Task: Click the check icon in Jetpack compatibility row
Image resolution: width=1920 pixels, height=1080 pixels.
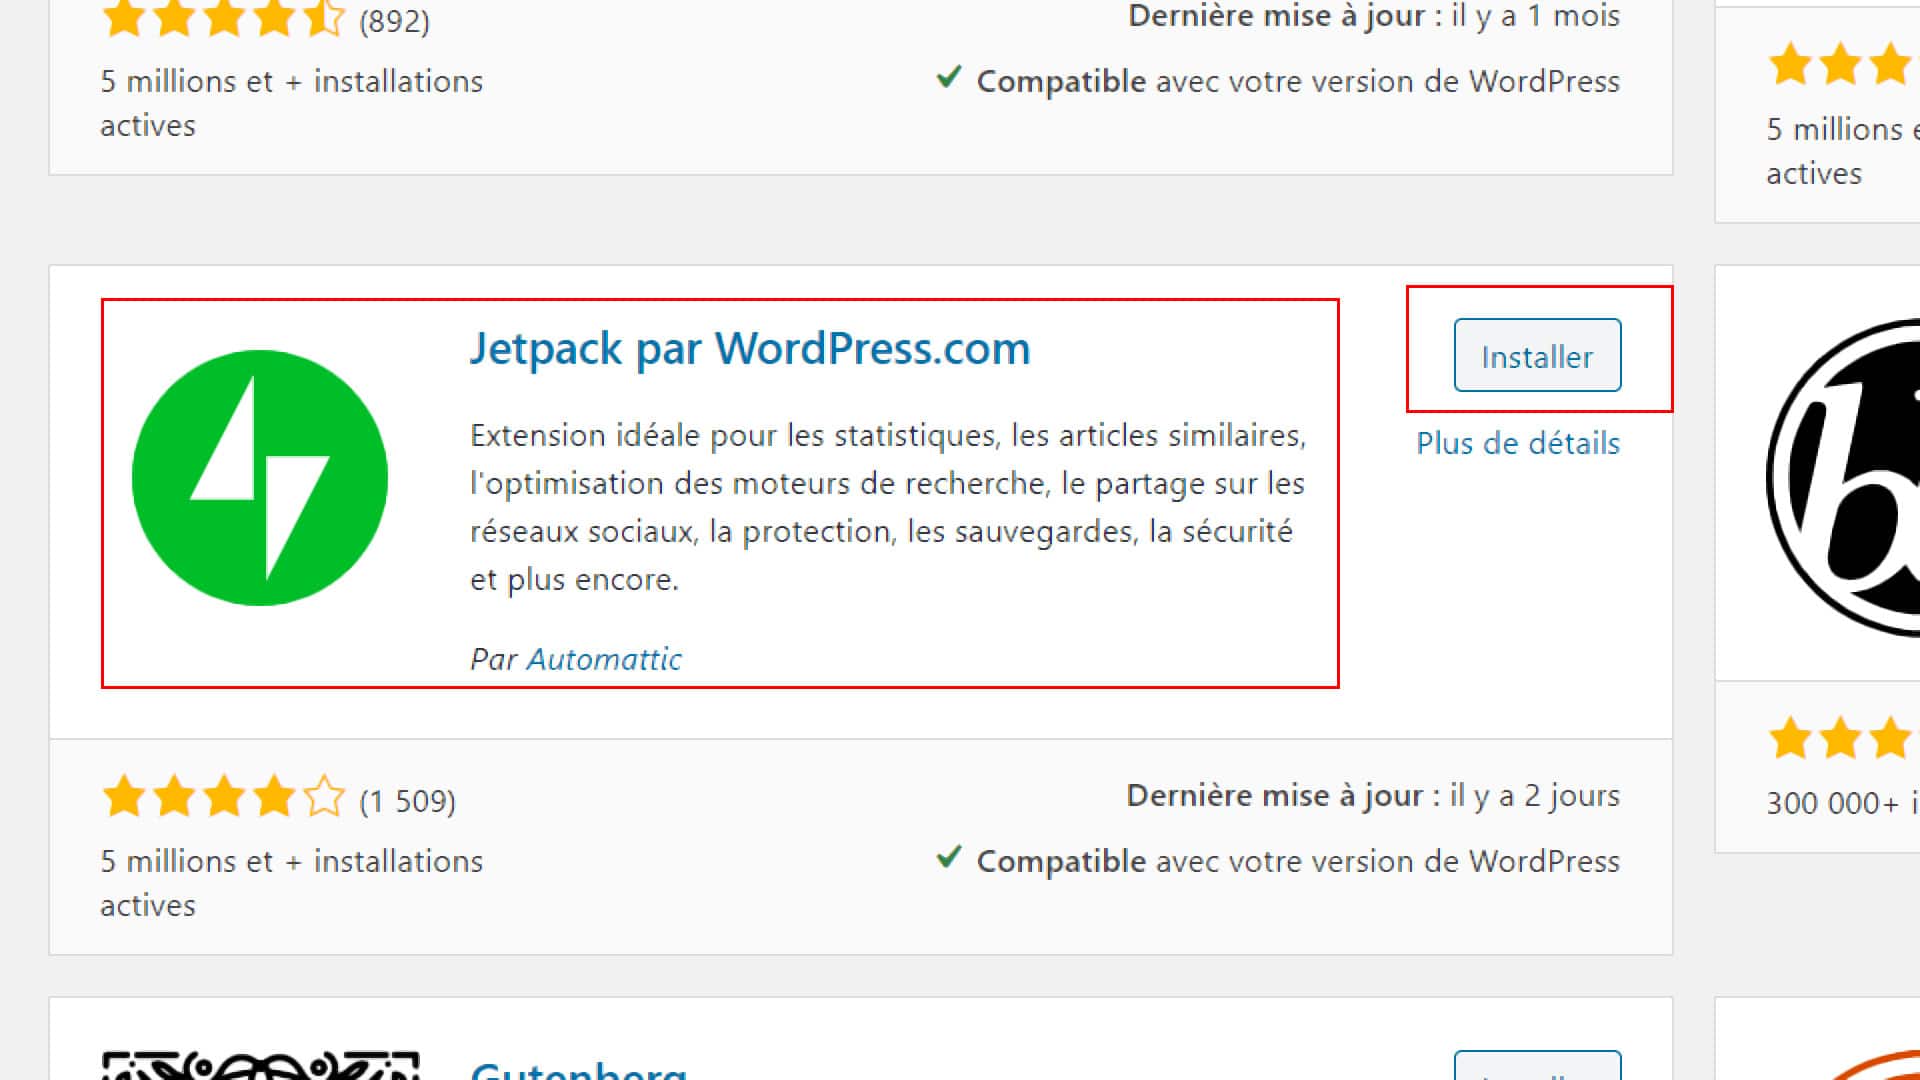Action: point(949,858)
